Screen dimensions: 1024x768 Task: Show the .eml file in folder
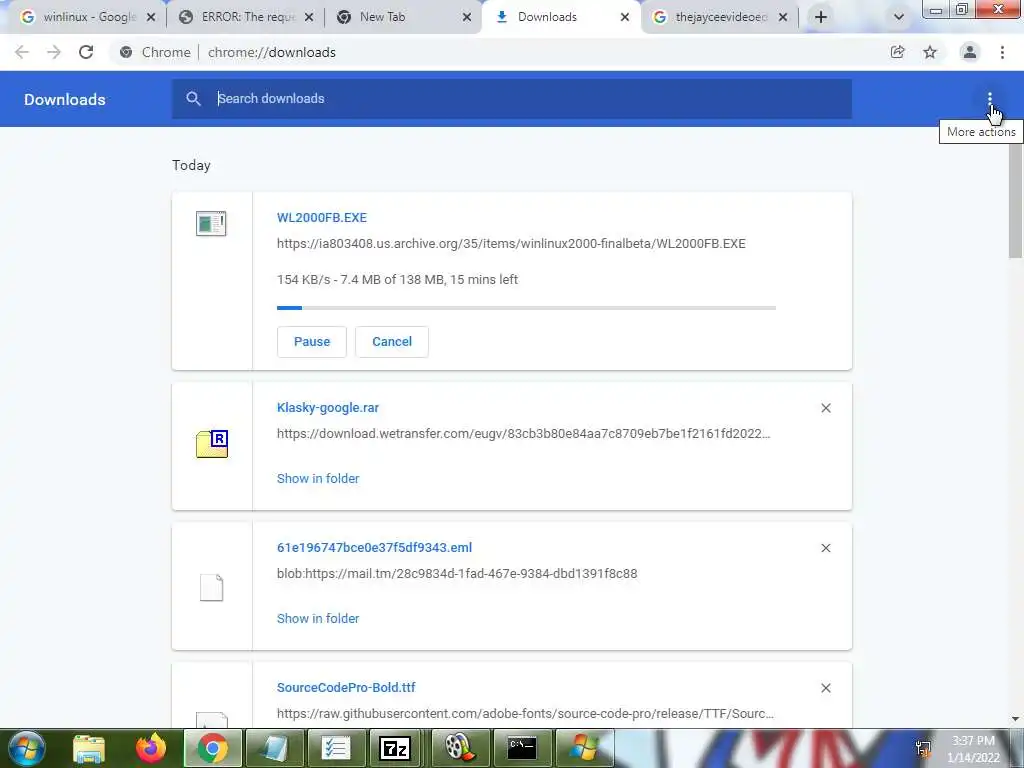(318, 618)
